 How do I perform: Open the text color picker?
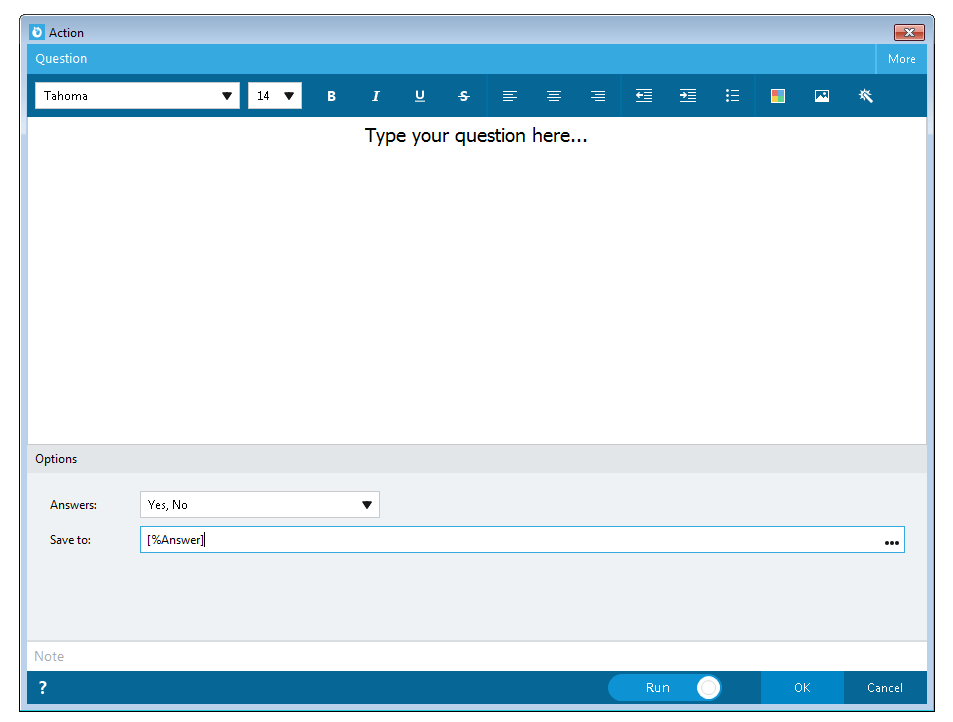click(x=777, y=96)
